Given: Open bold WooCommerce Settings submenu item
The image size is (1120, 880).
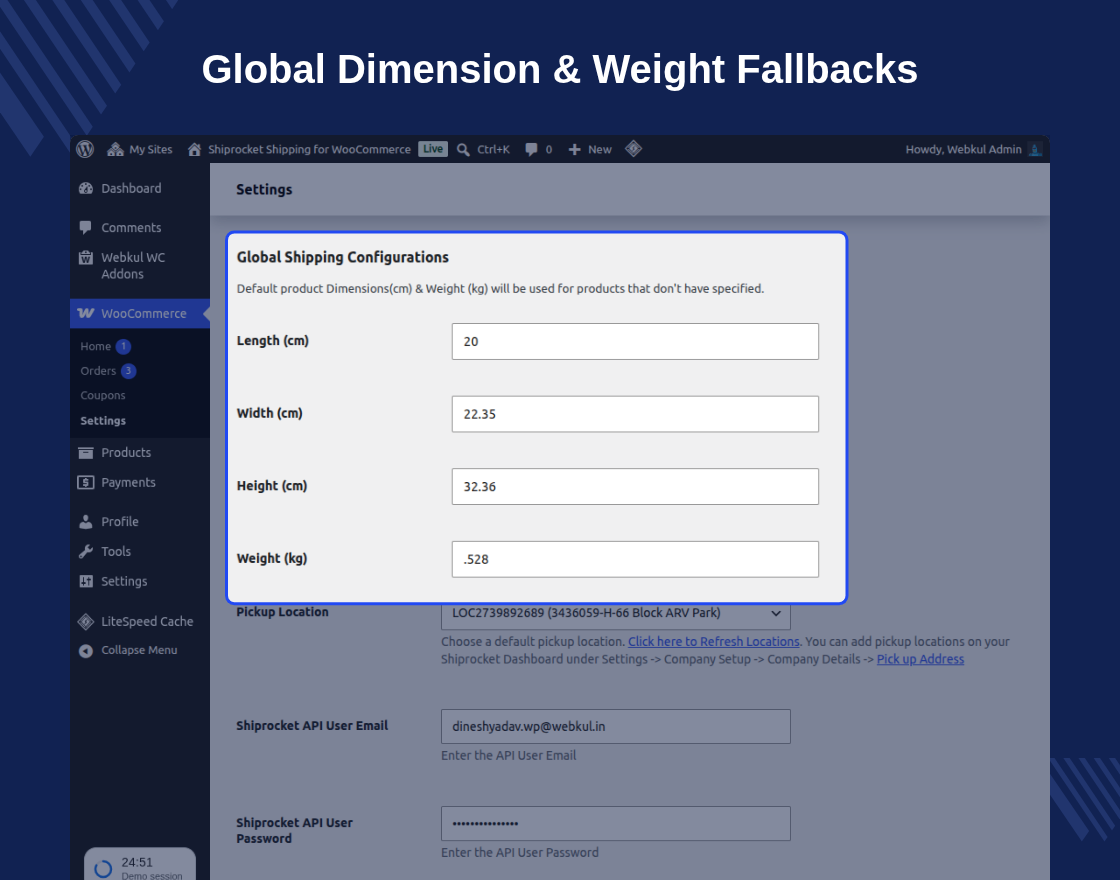Looking at the screenshot, I should click(103, 421).
